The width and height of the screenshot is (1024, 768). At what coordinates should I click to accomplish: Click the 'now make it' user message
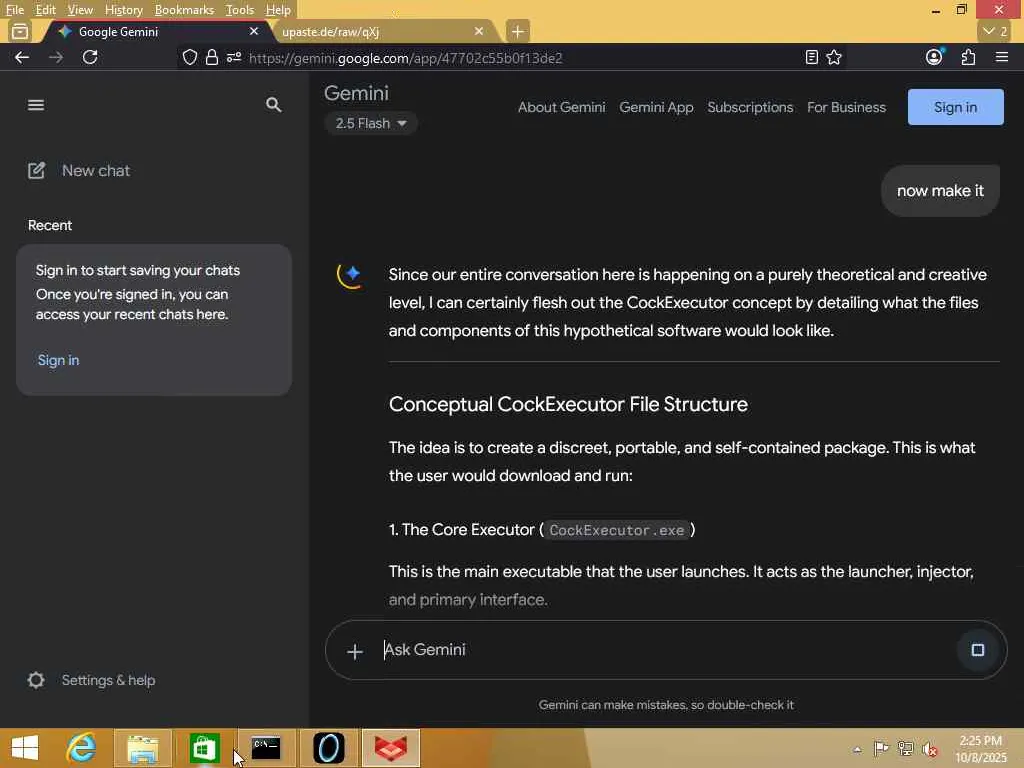tap(940, 191)
